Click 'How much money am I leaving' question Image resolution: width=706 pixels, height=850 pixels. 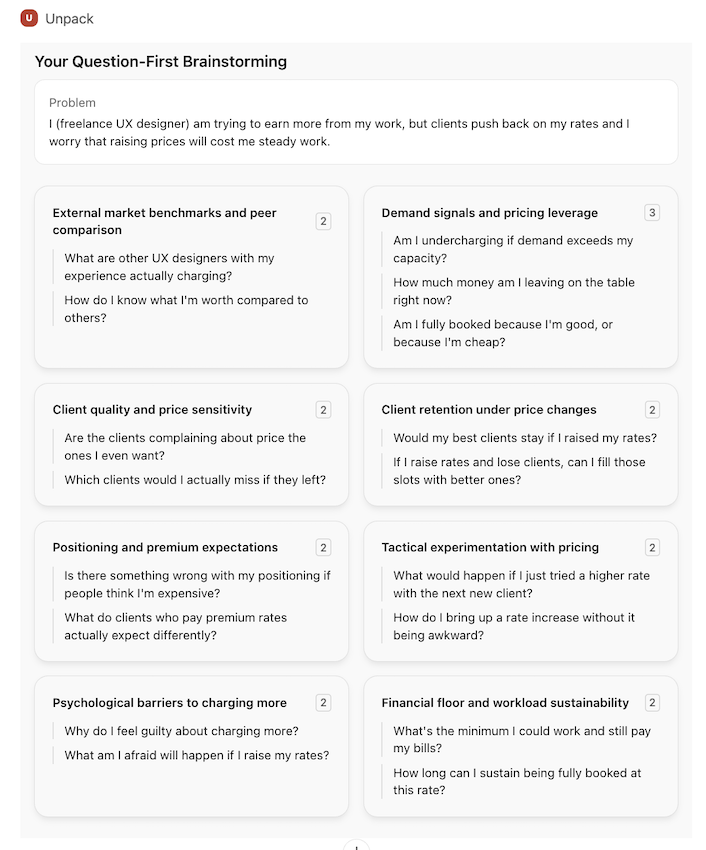(513, 291)
